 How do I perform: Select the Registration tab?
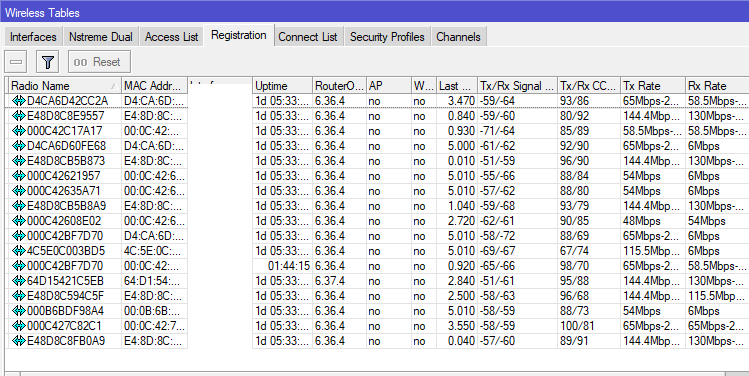tap(239, 35)
